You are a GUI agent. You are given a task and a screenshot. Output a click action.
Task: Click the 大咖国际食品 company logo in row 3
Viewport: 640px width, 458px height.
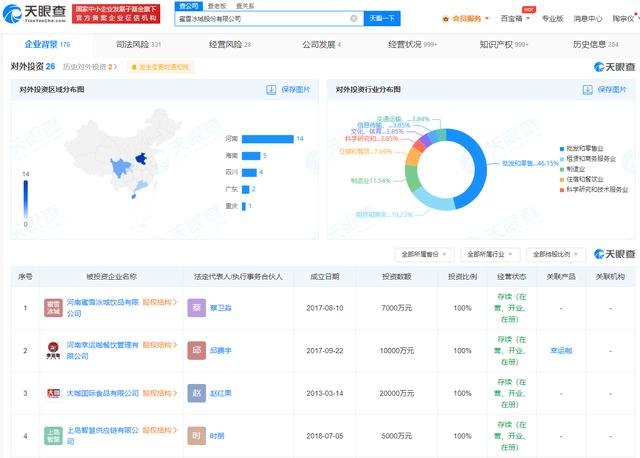53,393
